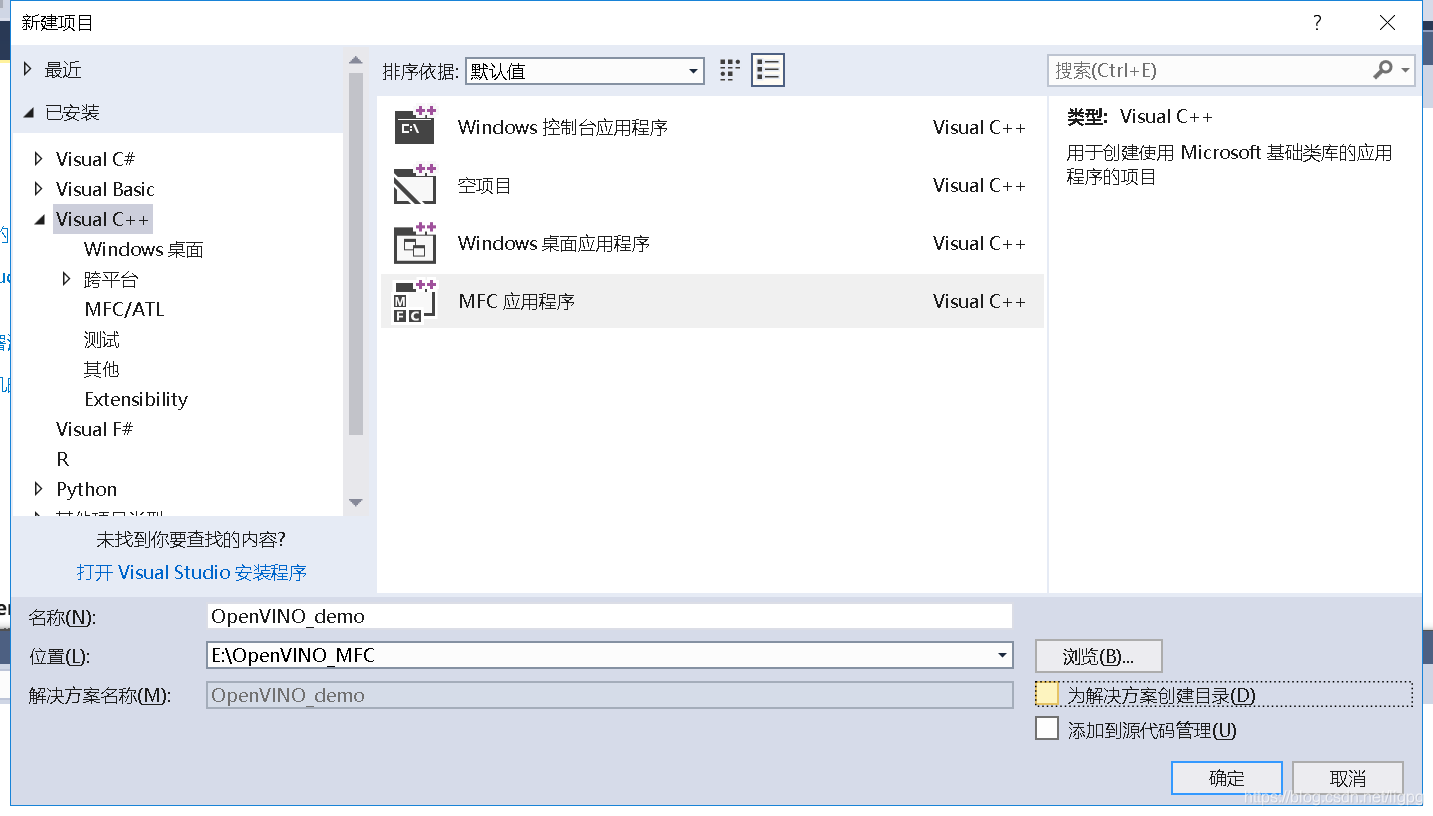Expand the Recent (最近) section
1433x816 pixels.
[28, 69]
